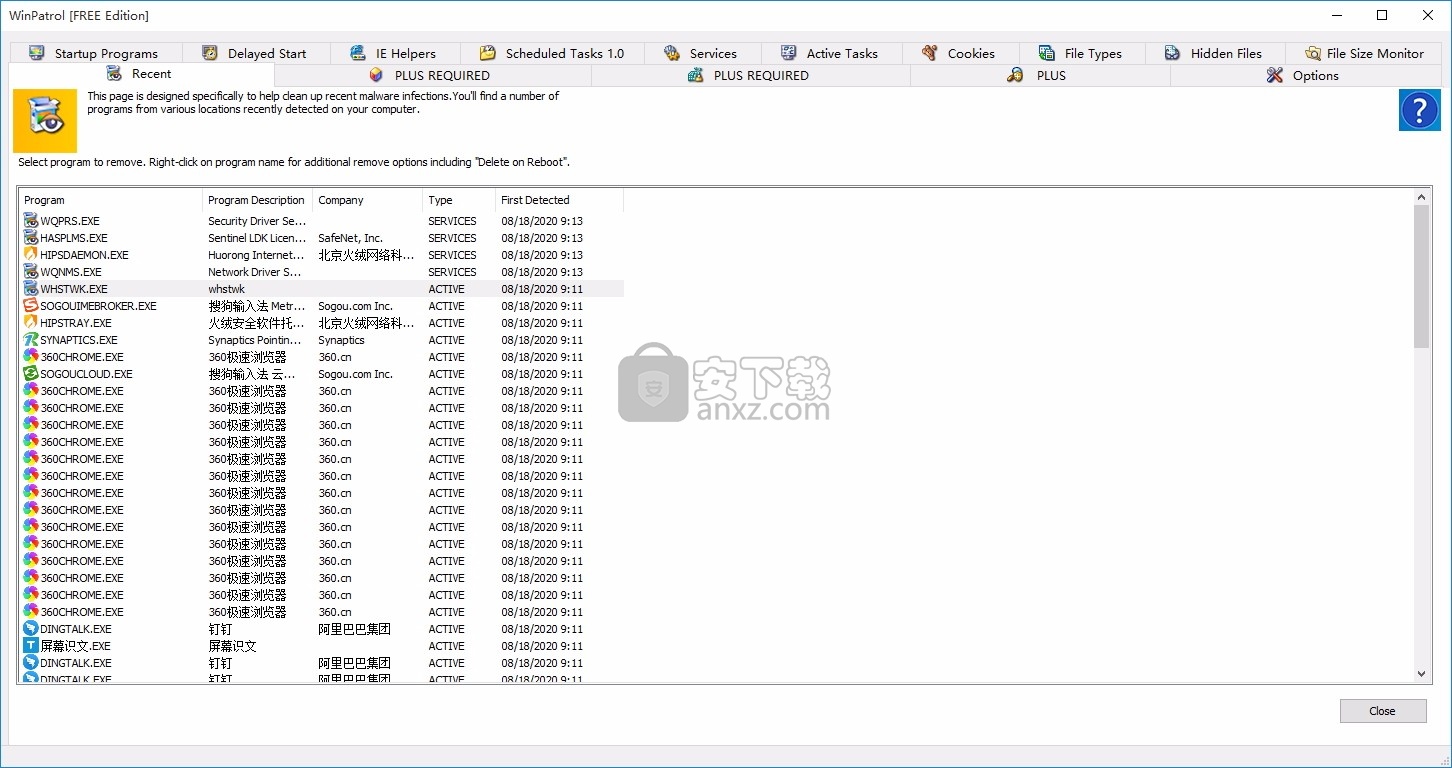Select the 屏幕识文.EXE entry
Screen dimensions: 1452x768
coord(321,646)
